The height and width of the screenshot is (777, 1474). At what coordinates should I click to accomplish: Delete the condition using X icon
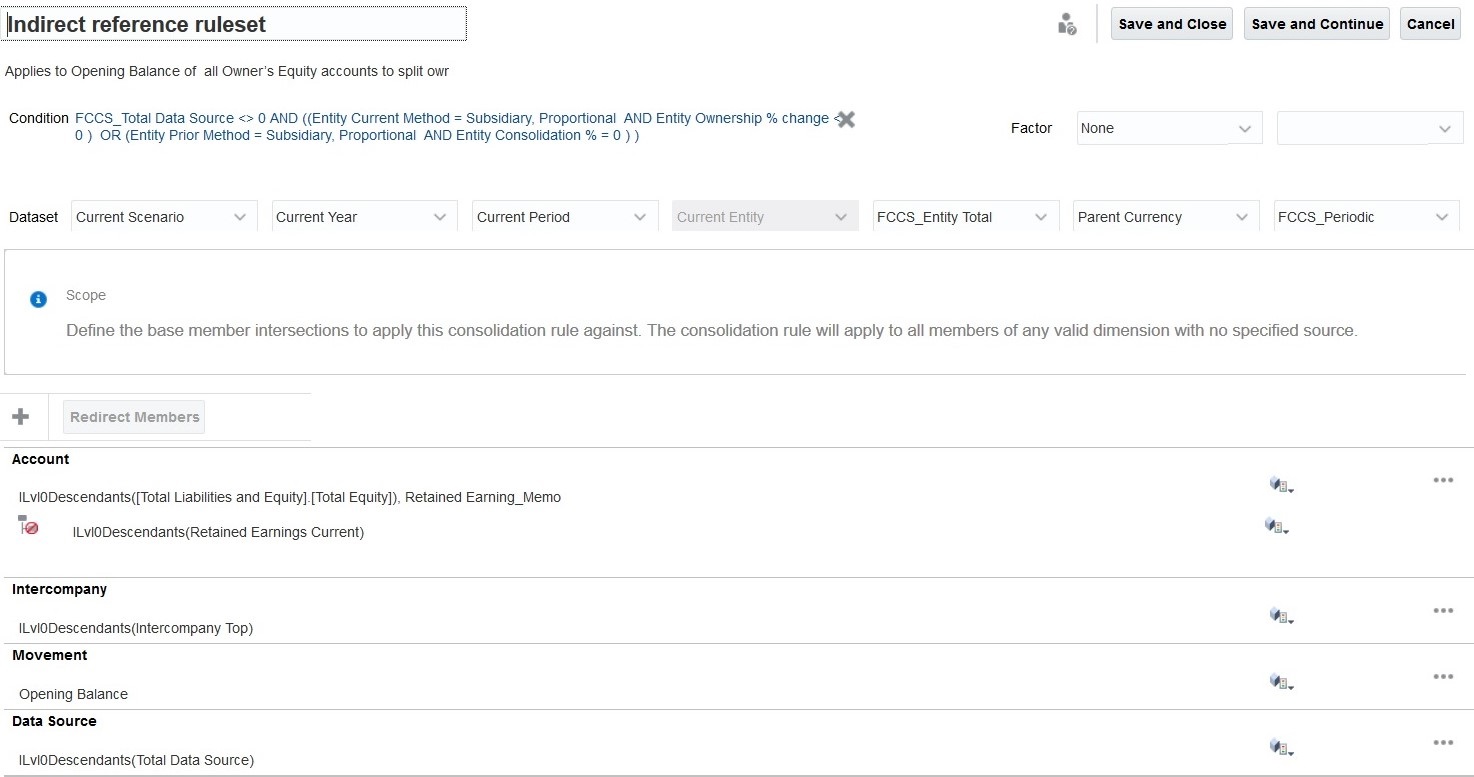pos(846,120)
